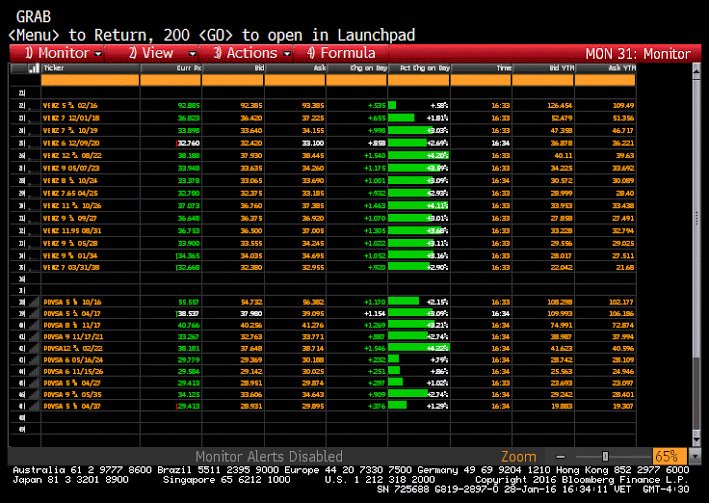Open the 4) Formula menu
Viewport: 709px width, 503px height.
341,53
